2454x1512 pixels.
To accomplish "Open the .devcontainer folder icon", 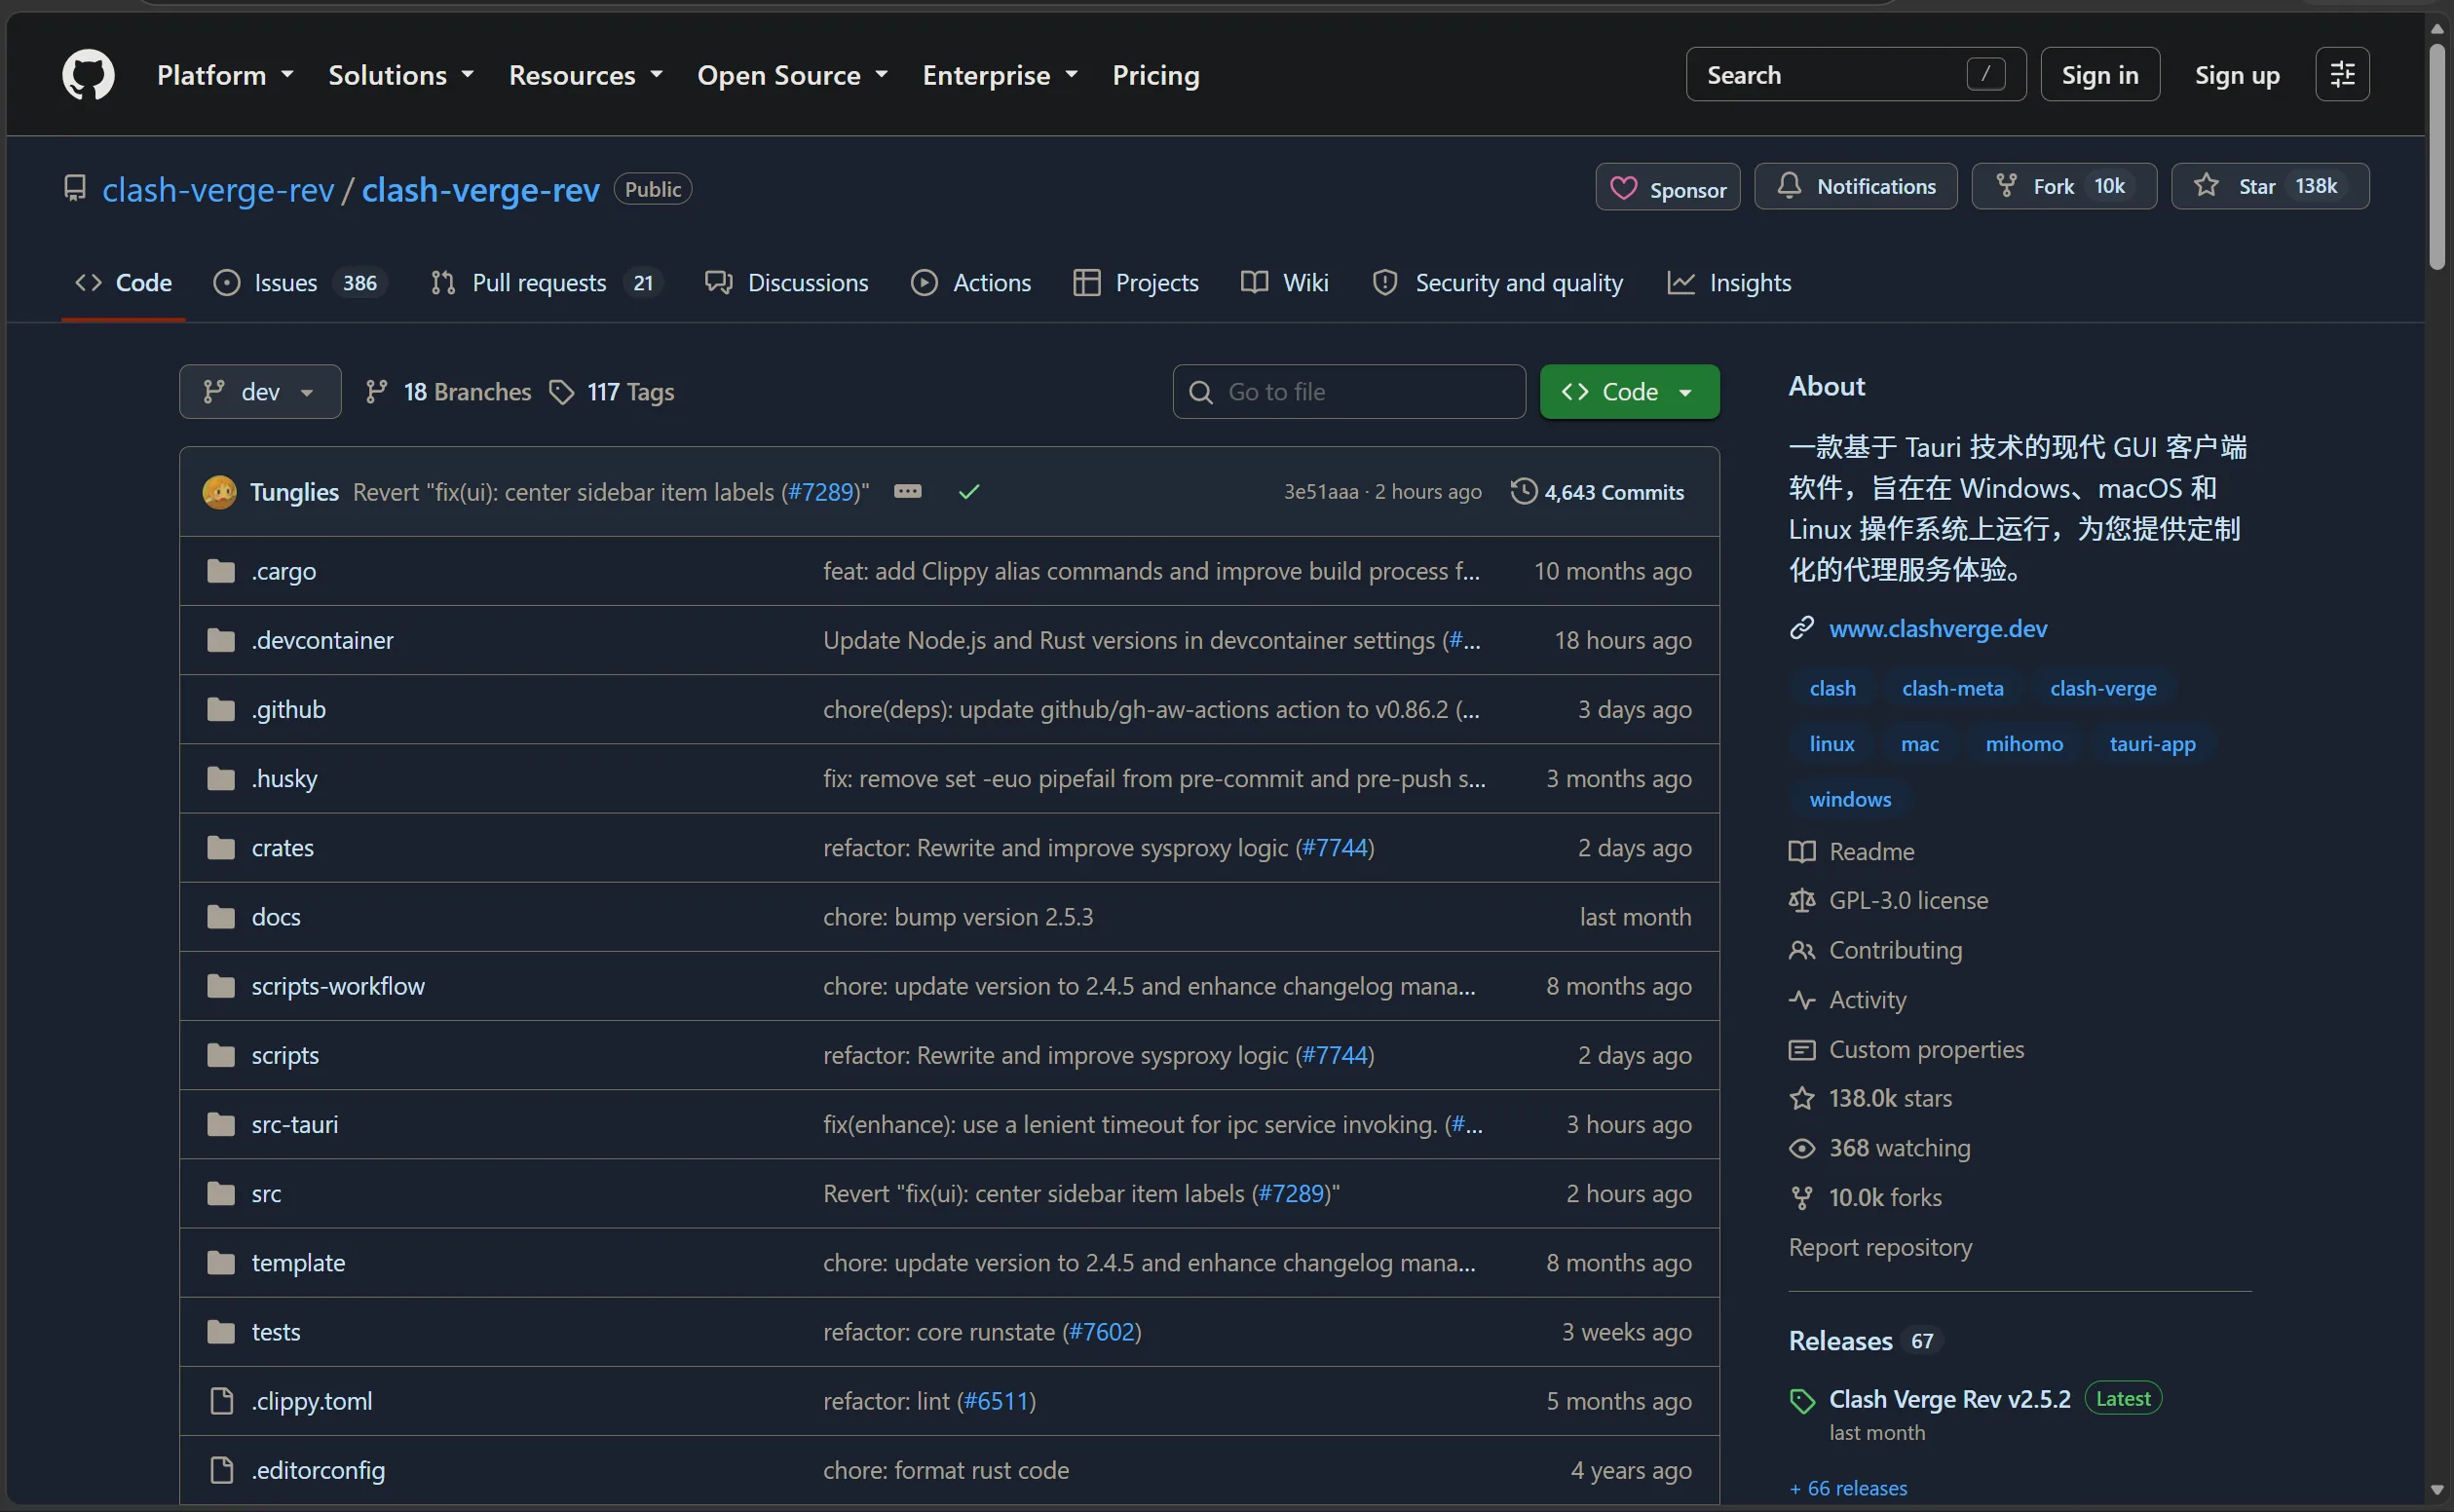I will pos(221,640).
